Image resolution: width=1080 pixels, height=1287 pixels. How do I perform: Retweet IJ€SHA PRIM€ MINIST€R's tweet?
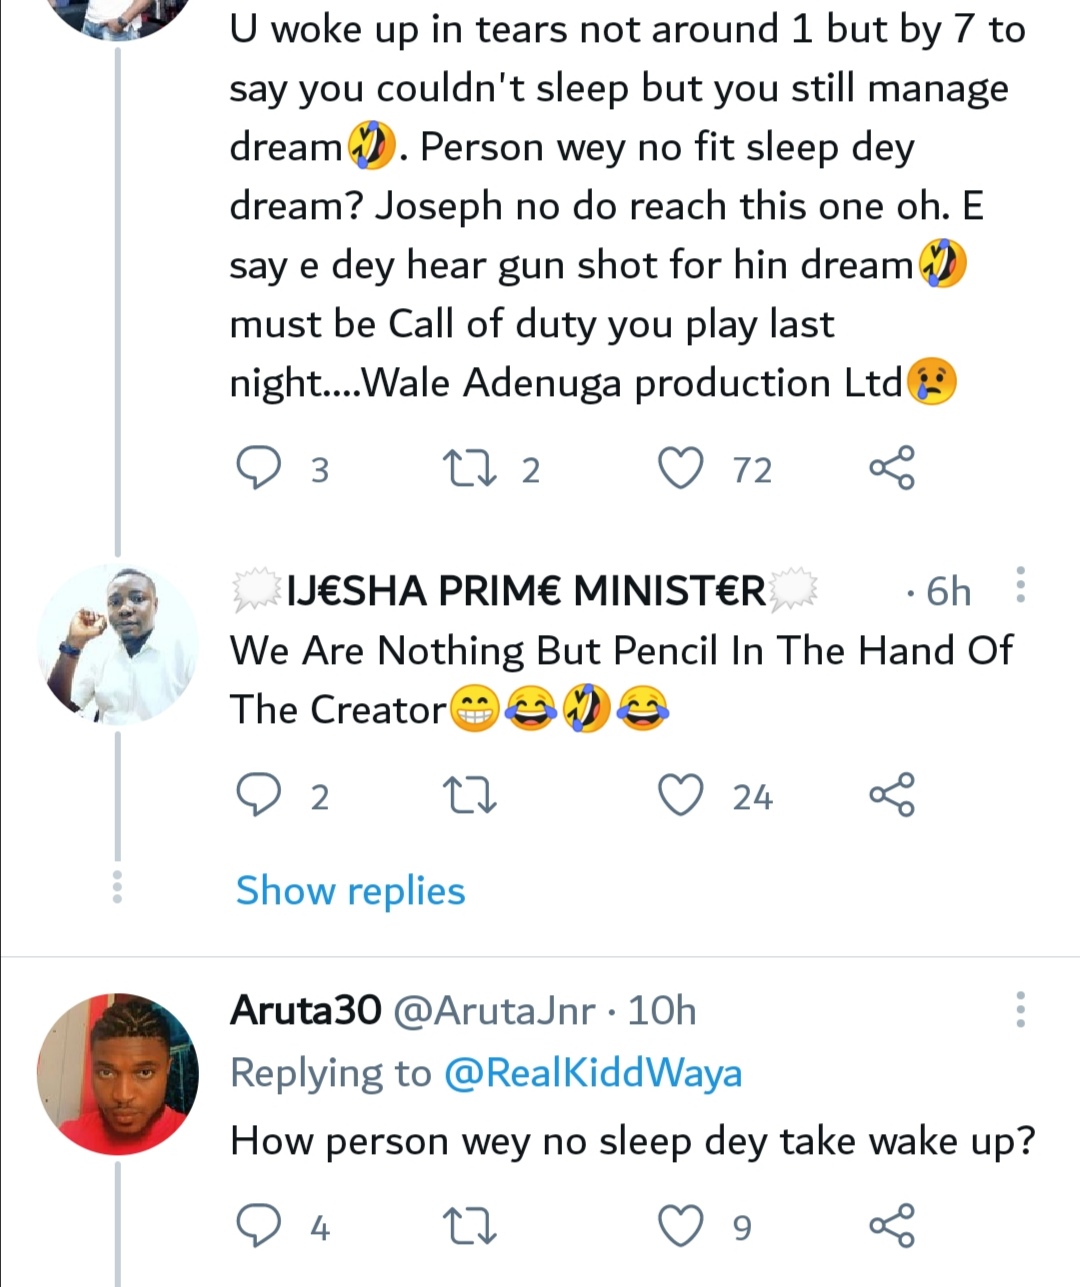(x=467, y=796)
